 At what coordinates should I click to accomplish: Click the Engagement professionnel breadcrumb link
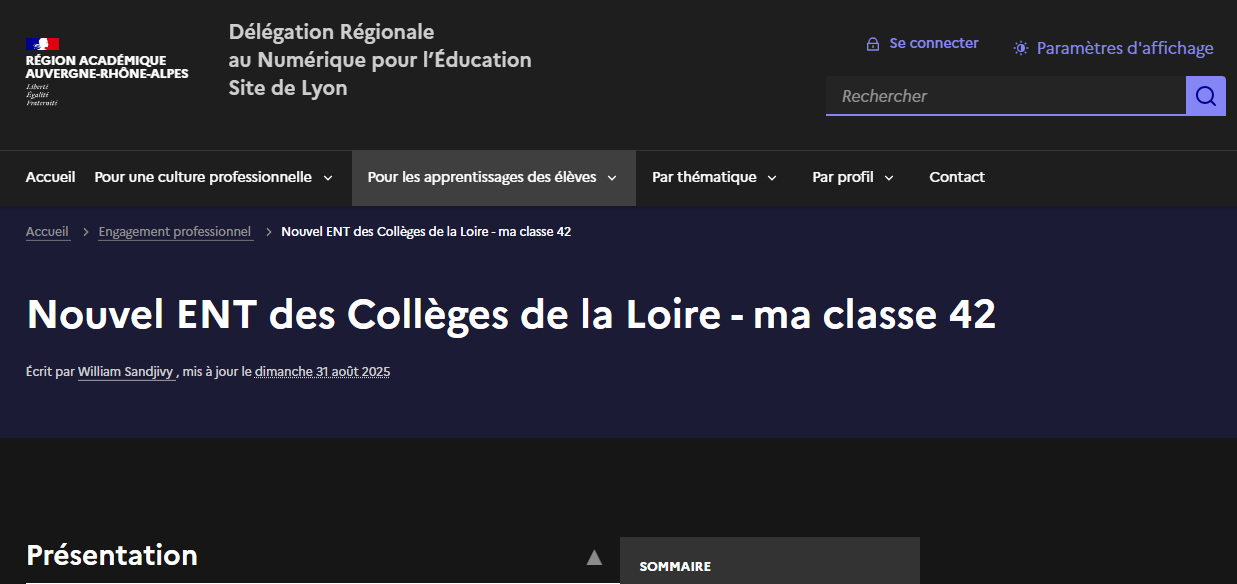coord(175,231)
